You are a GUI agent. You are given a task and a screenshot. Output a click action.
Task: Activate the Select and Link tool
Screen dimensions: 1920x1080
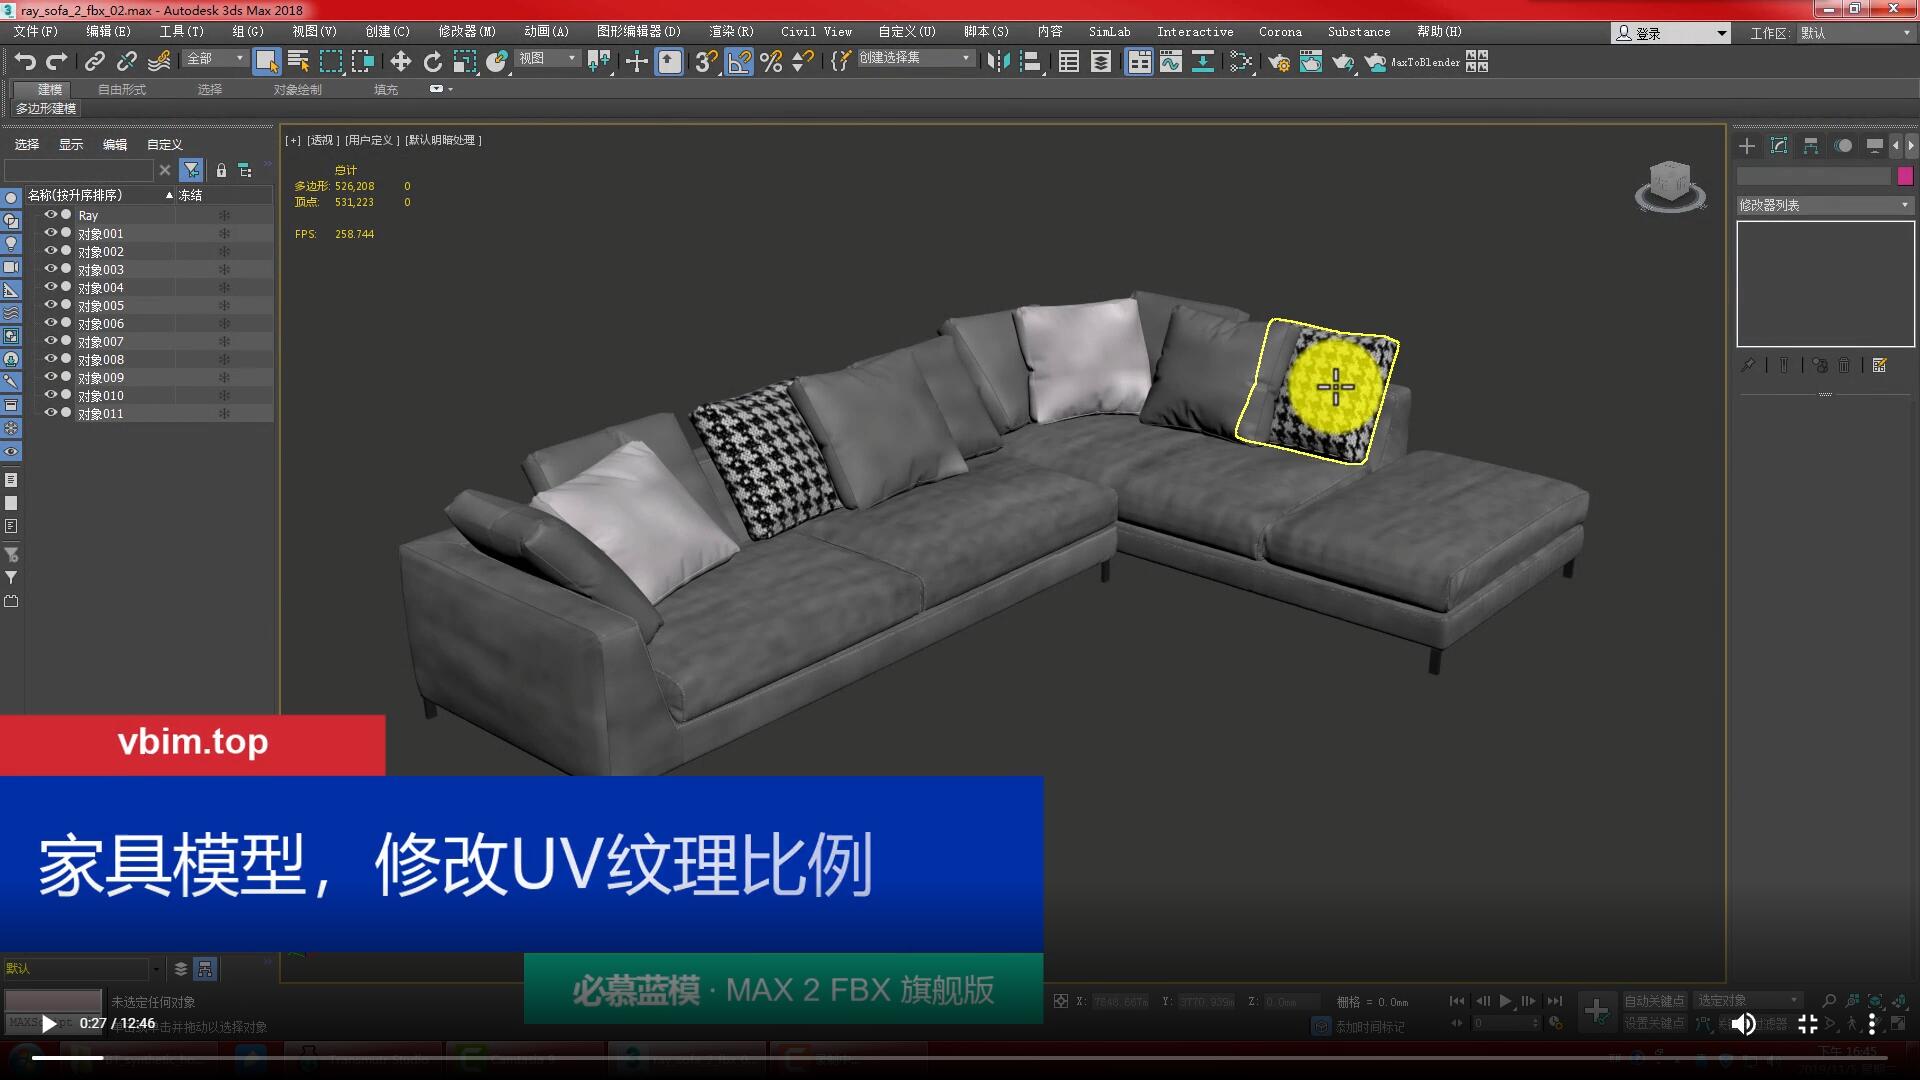click(x=94, y=62)
